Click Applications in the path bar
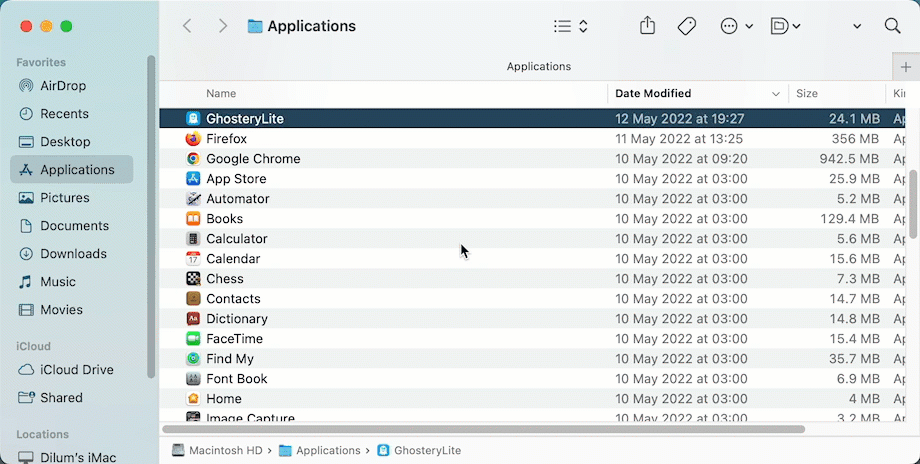Viewport: 920px width, 464px height. click(x=320, y=451)
